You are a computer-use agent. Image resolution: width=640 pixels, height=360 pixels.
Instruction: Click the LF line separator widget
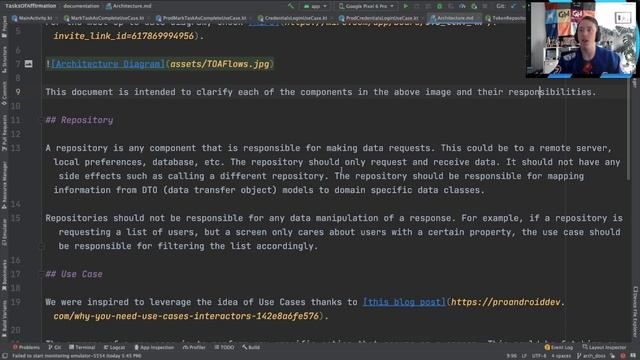tap(524, 356)
